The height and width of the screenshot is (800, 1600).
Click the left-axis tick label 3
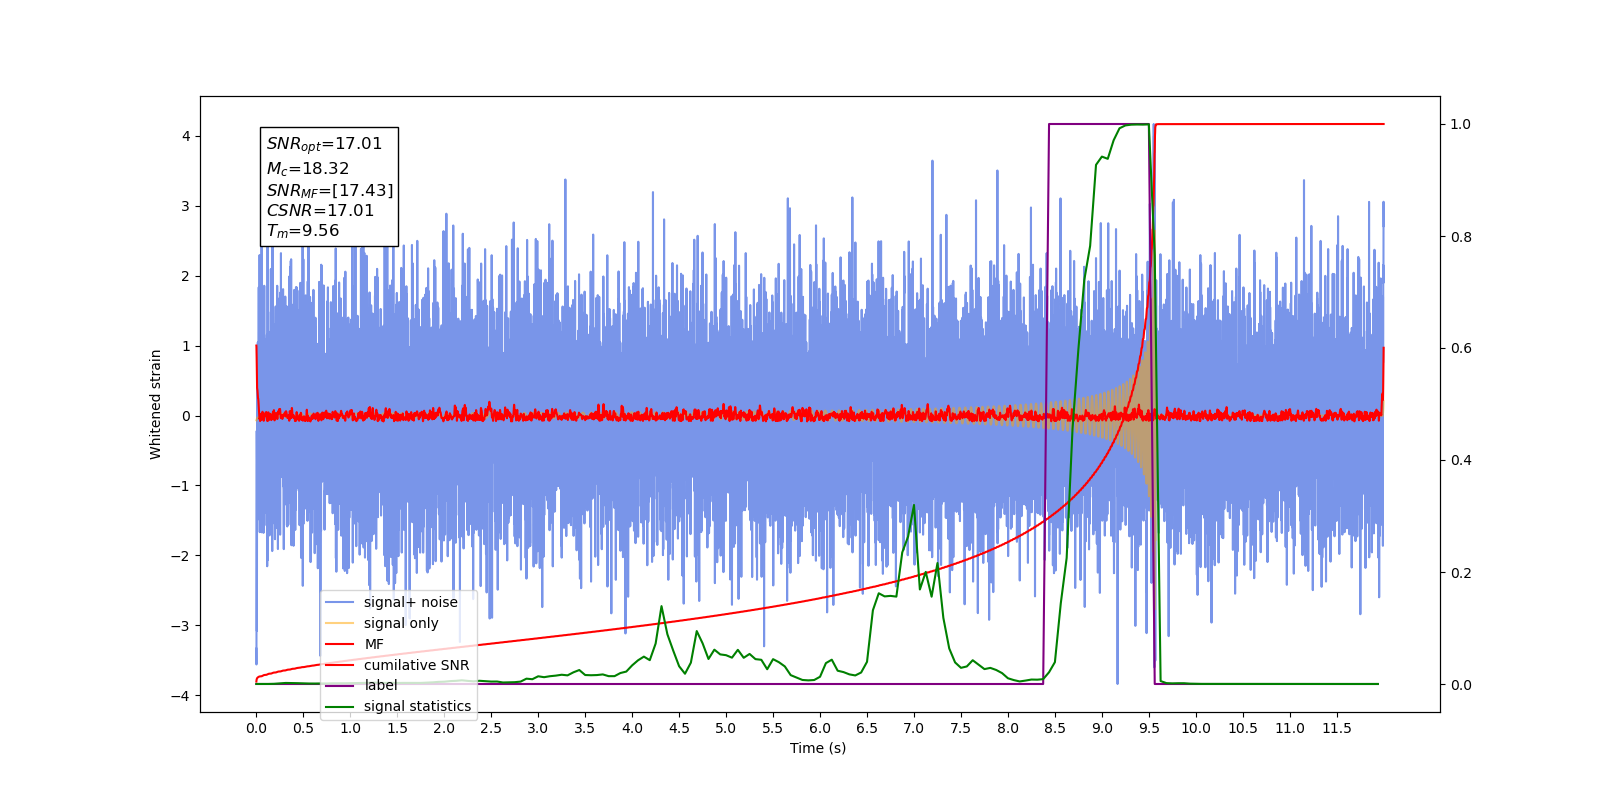[185, 206]
